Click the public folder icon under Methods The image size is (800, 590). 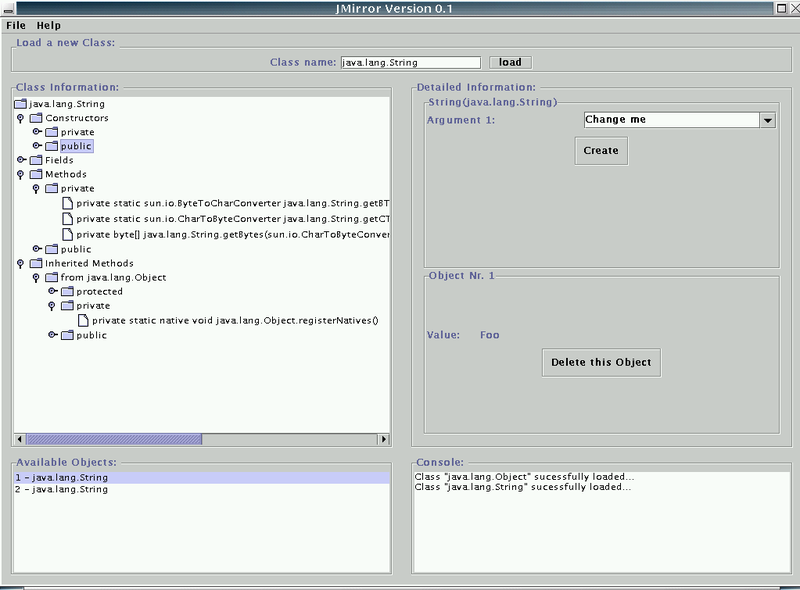coord(52,249)
